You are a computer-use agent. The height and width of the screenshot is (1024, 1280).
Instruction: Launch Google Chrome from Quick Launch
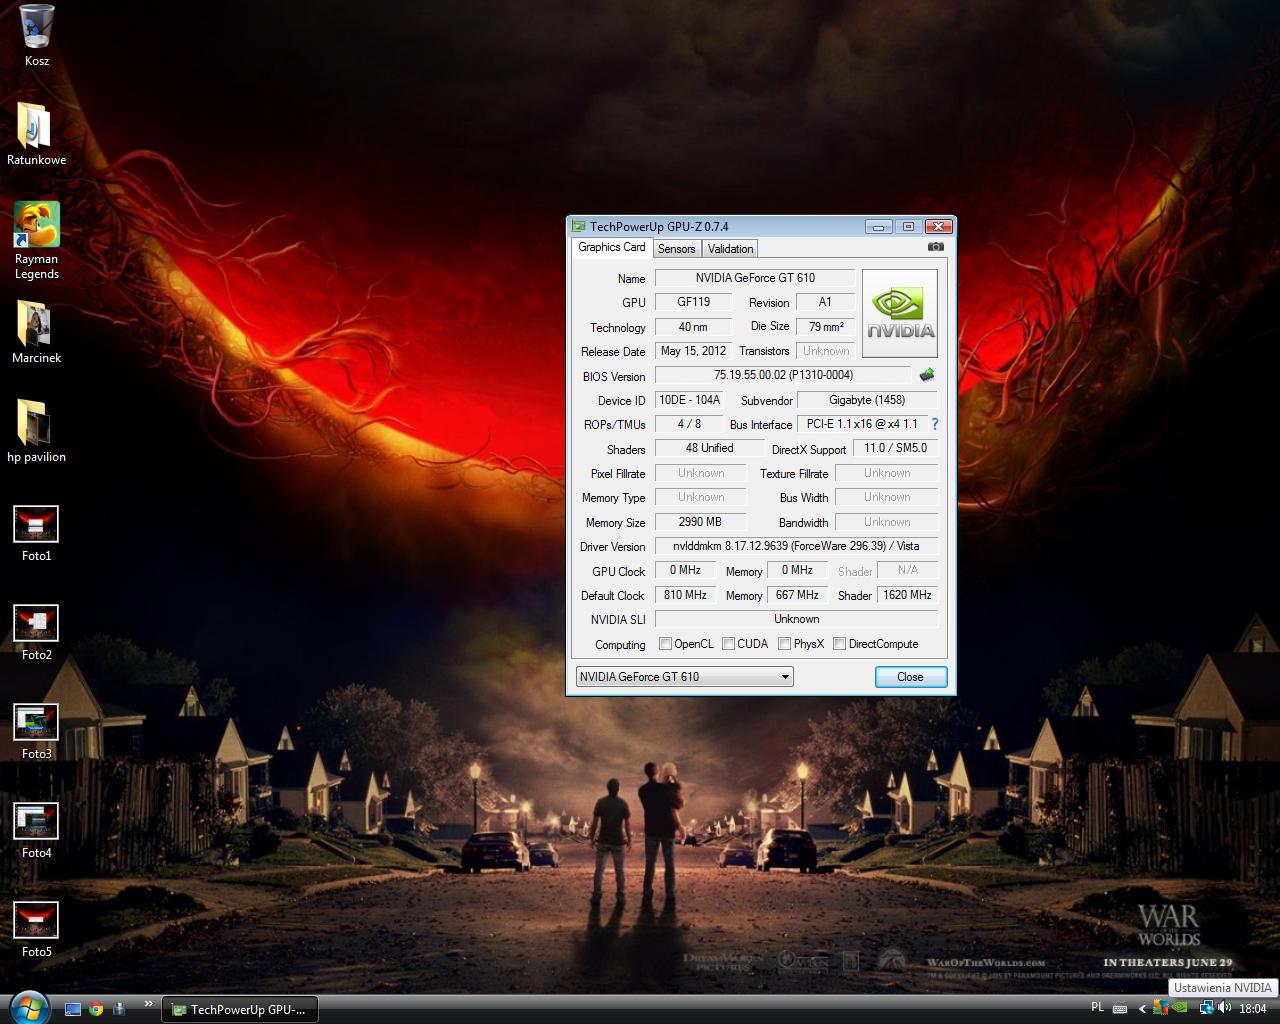pos(96,1009)
